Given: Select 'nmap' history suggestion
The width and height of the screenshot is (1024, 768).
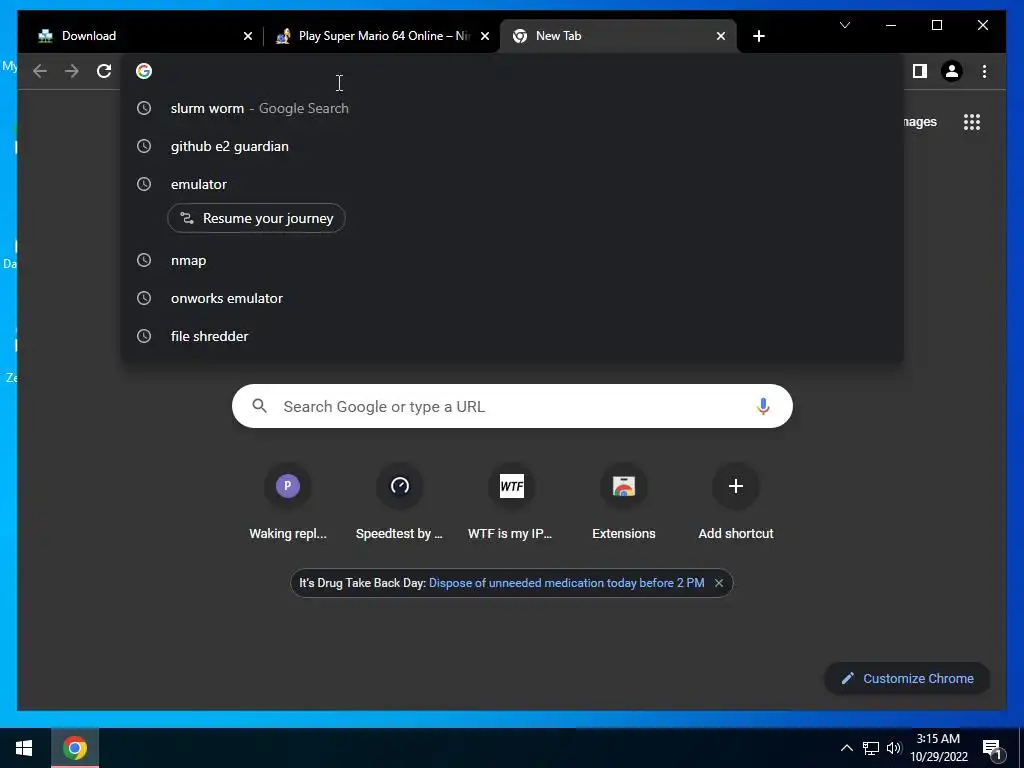Looking at the screenshot, I should [513, 261].
